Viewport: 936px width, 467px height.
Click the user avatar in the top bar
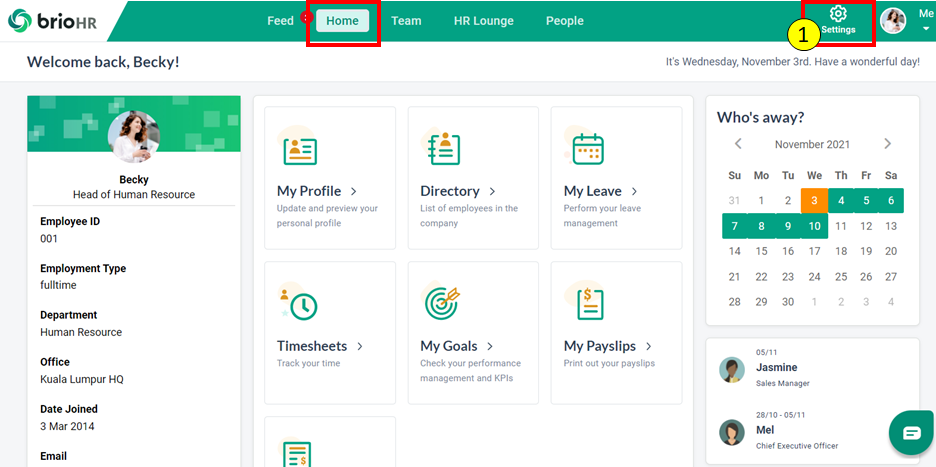893,21
